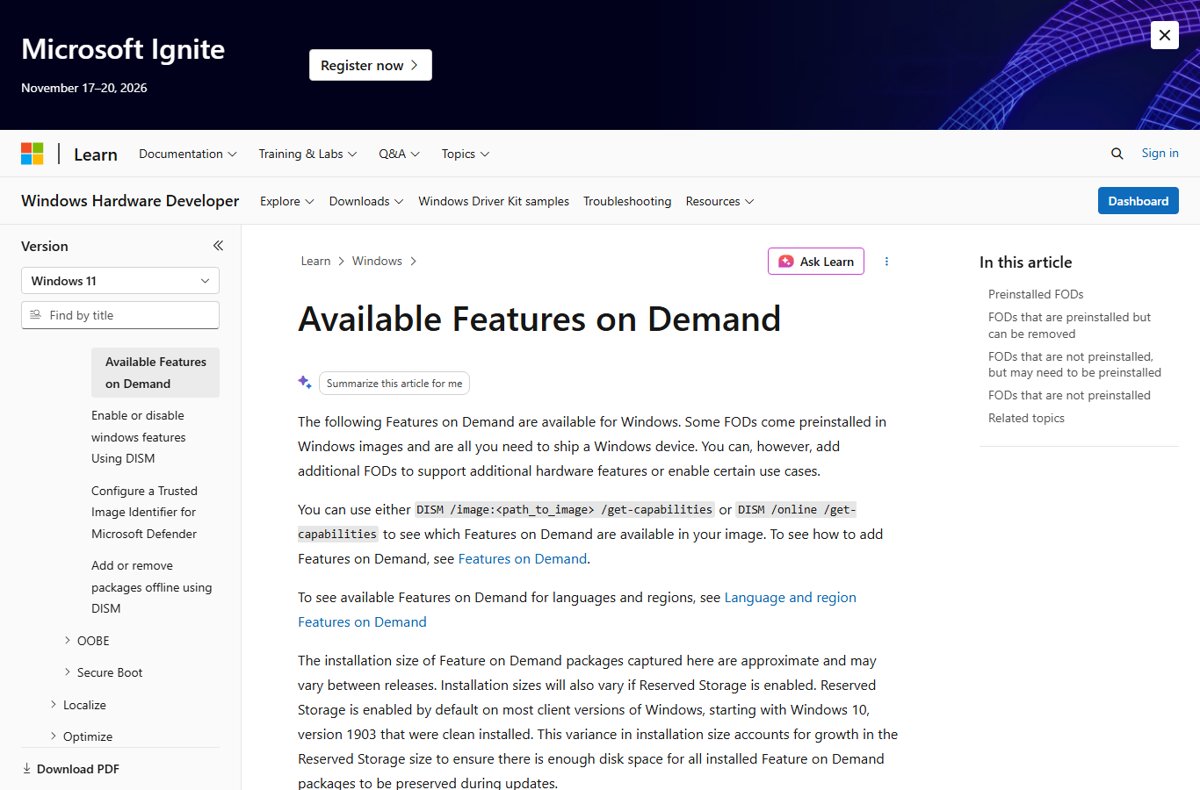Click the Learn brand link
1200x790 pixels.
tap(96, 154)
